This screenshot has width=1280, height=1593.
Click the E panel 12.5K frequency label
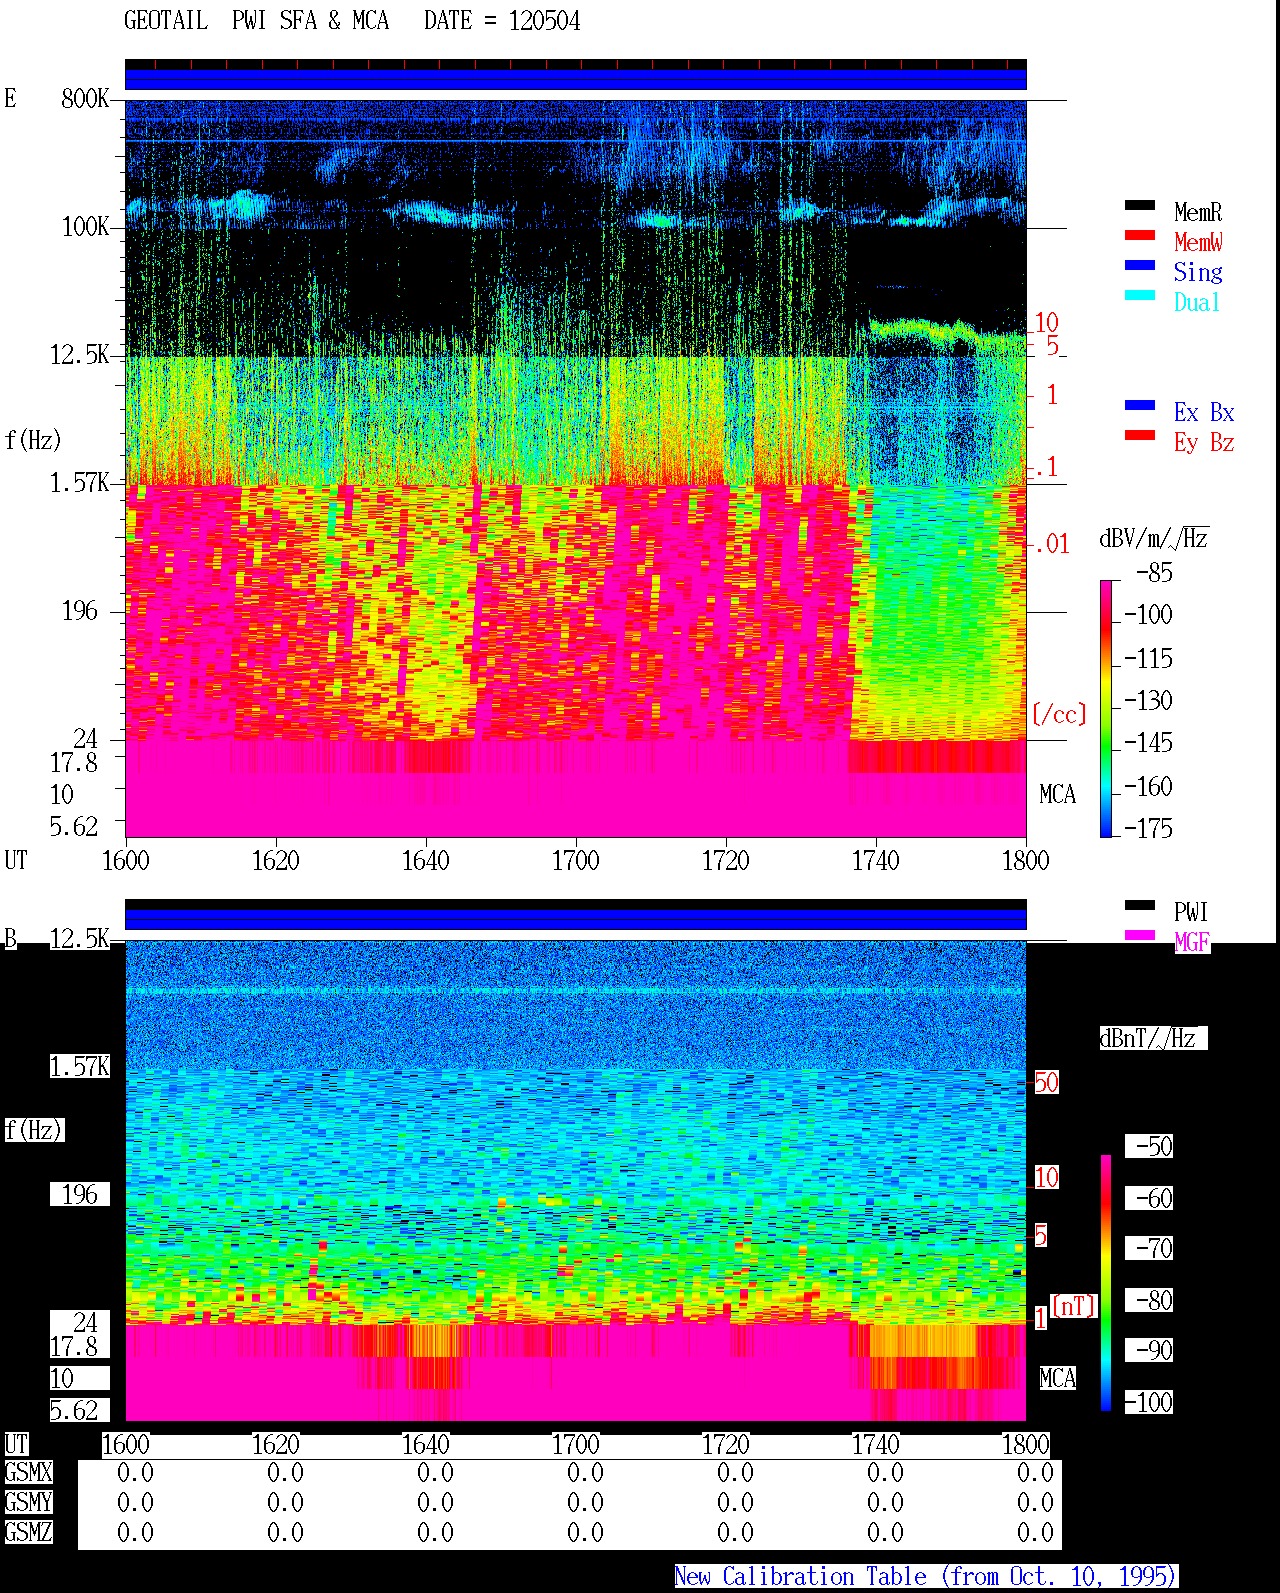click(x=79, y=354)
